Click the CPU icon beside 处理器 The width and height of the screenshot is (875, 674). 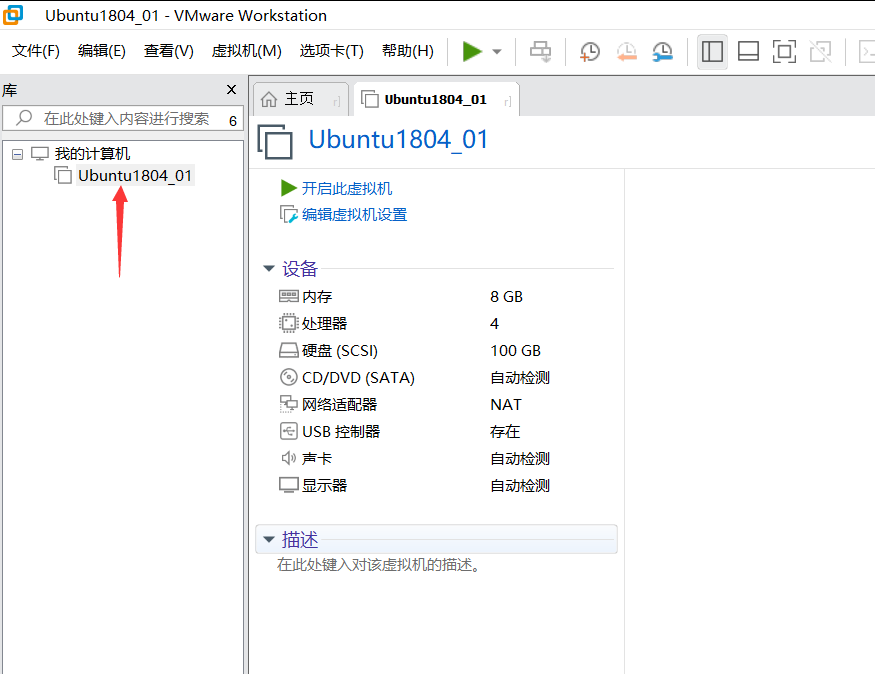tap(289, 323)
